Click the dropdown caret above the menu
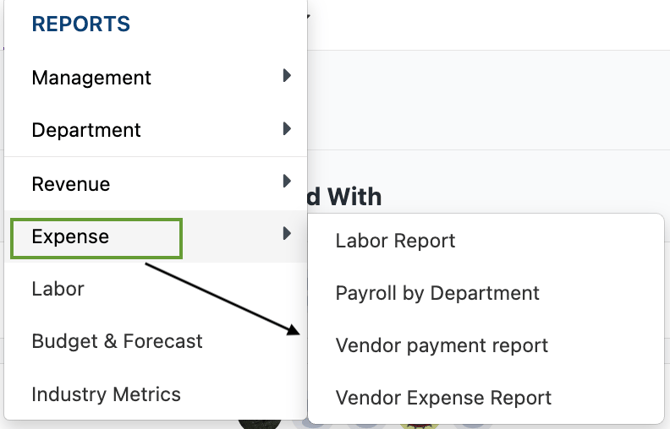670x429 pixels. pos(308,14)
